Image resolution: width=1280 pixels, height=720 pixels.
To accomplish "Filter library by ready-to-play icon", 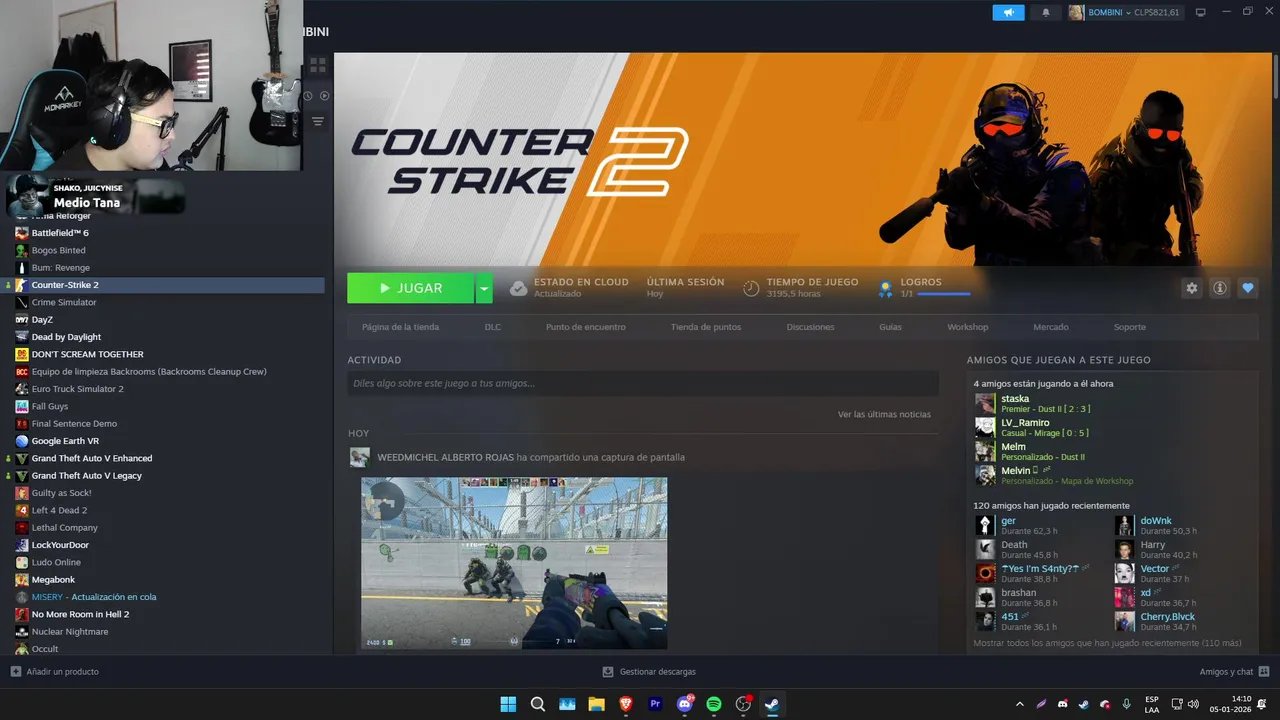I will [x=324, y=96].
